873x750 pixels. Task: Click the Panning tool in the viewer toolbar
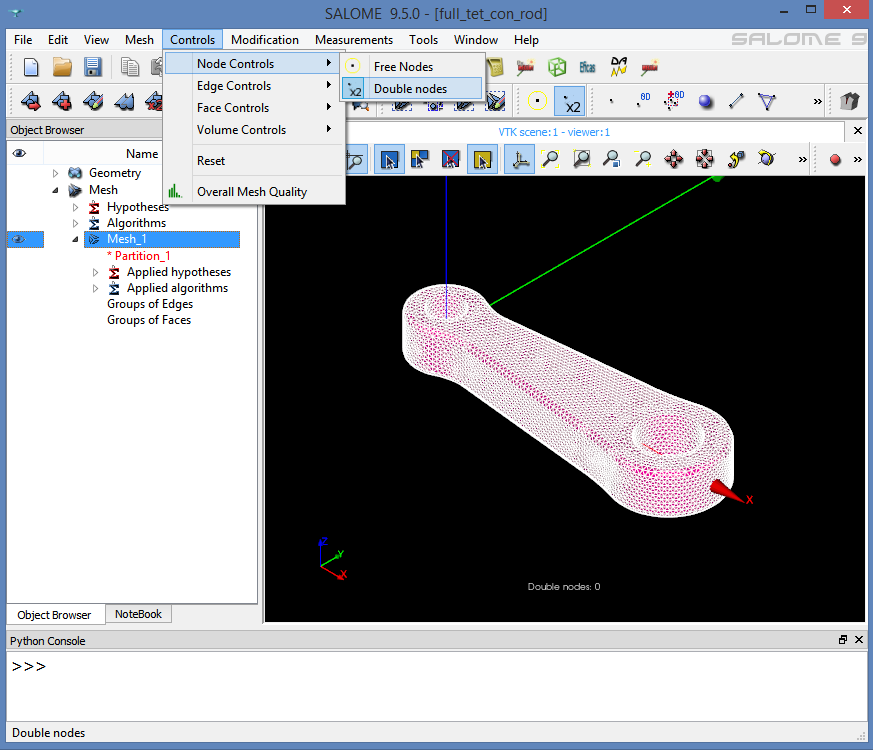tap(674, 159)
